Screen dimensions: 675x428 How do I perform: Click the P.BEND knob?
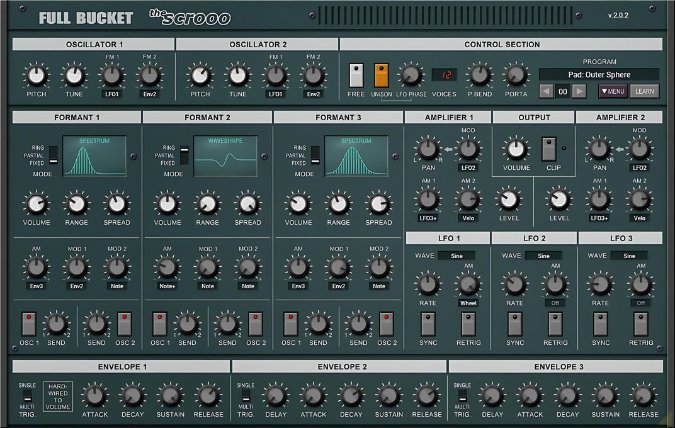(479, 75)
